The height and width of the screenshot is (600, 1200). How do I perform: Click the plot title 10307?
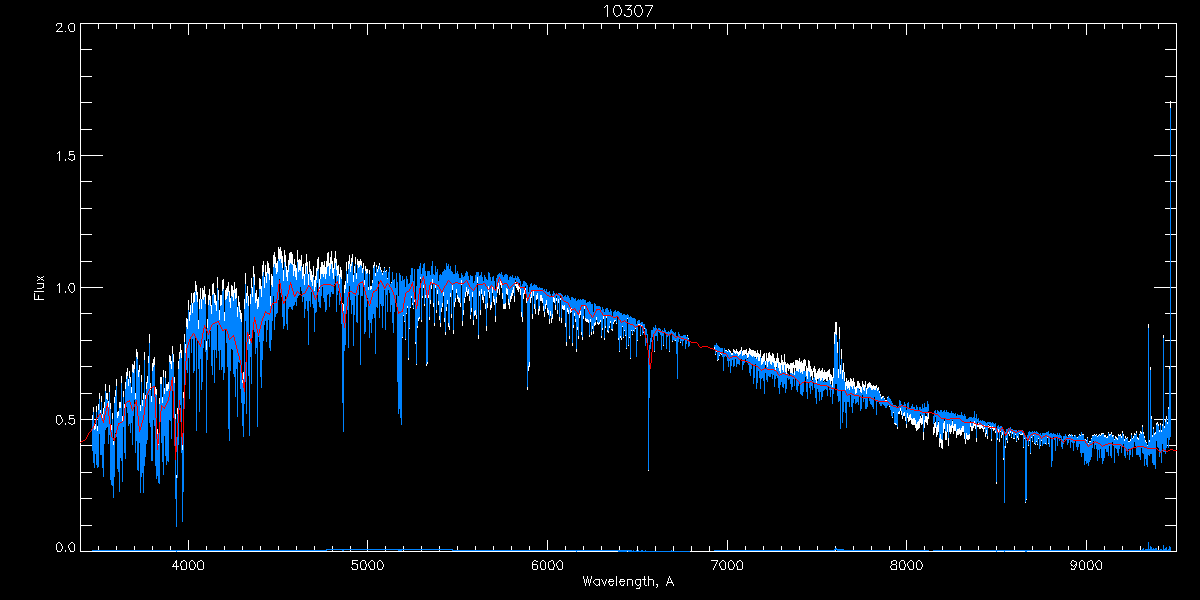click(628, 11)
